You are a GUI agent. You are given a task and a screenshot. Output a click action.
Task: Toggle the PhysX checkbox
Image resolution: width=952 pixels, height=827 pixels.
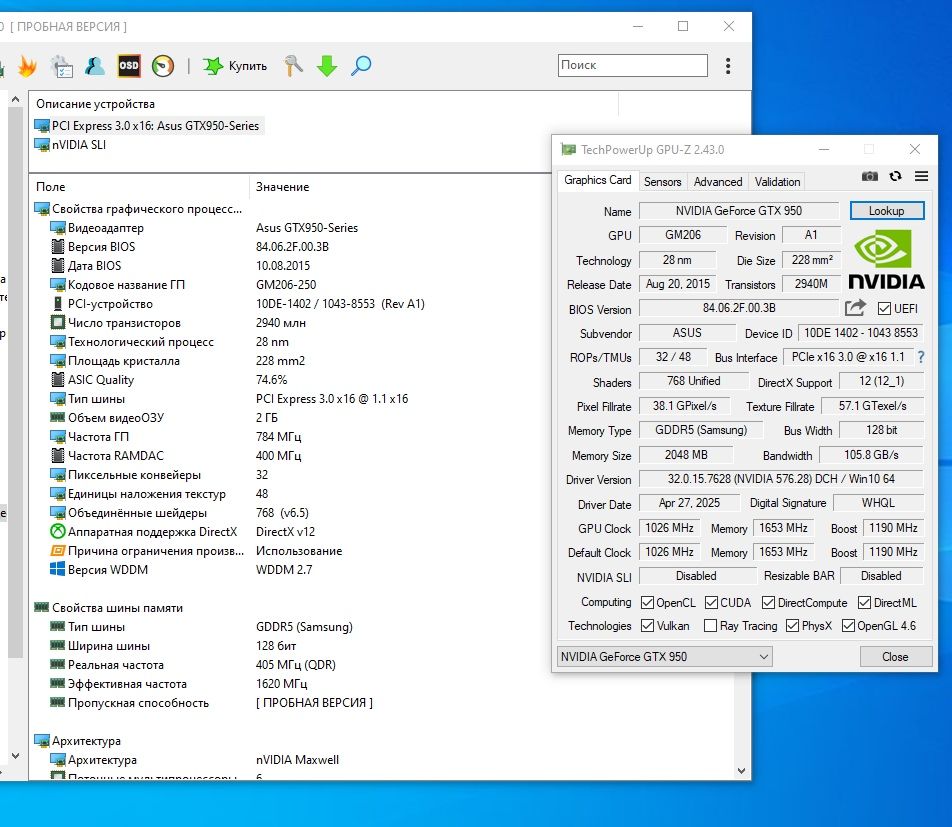(x=792, y=625)
